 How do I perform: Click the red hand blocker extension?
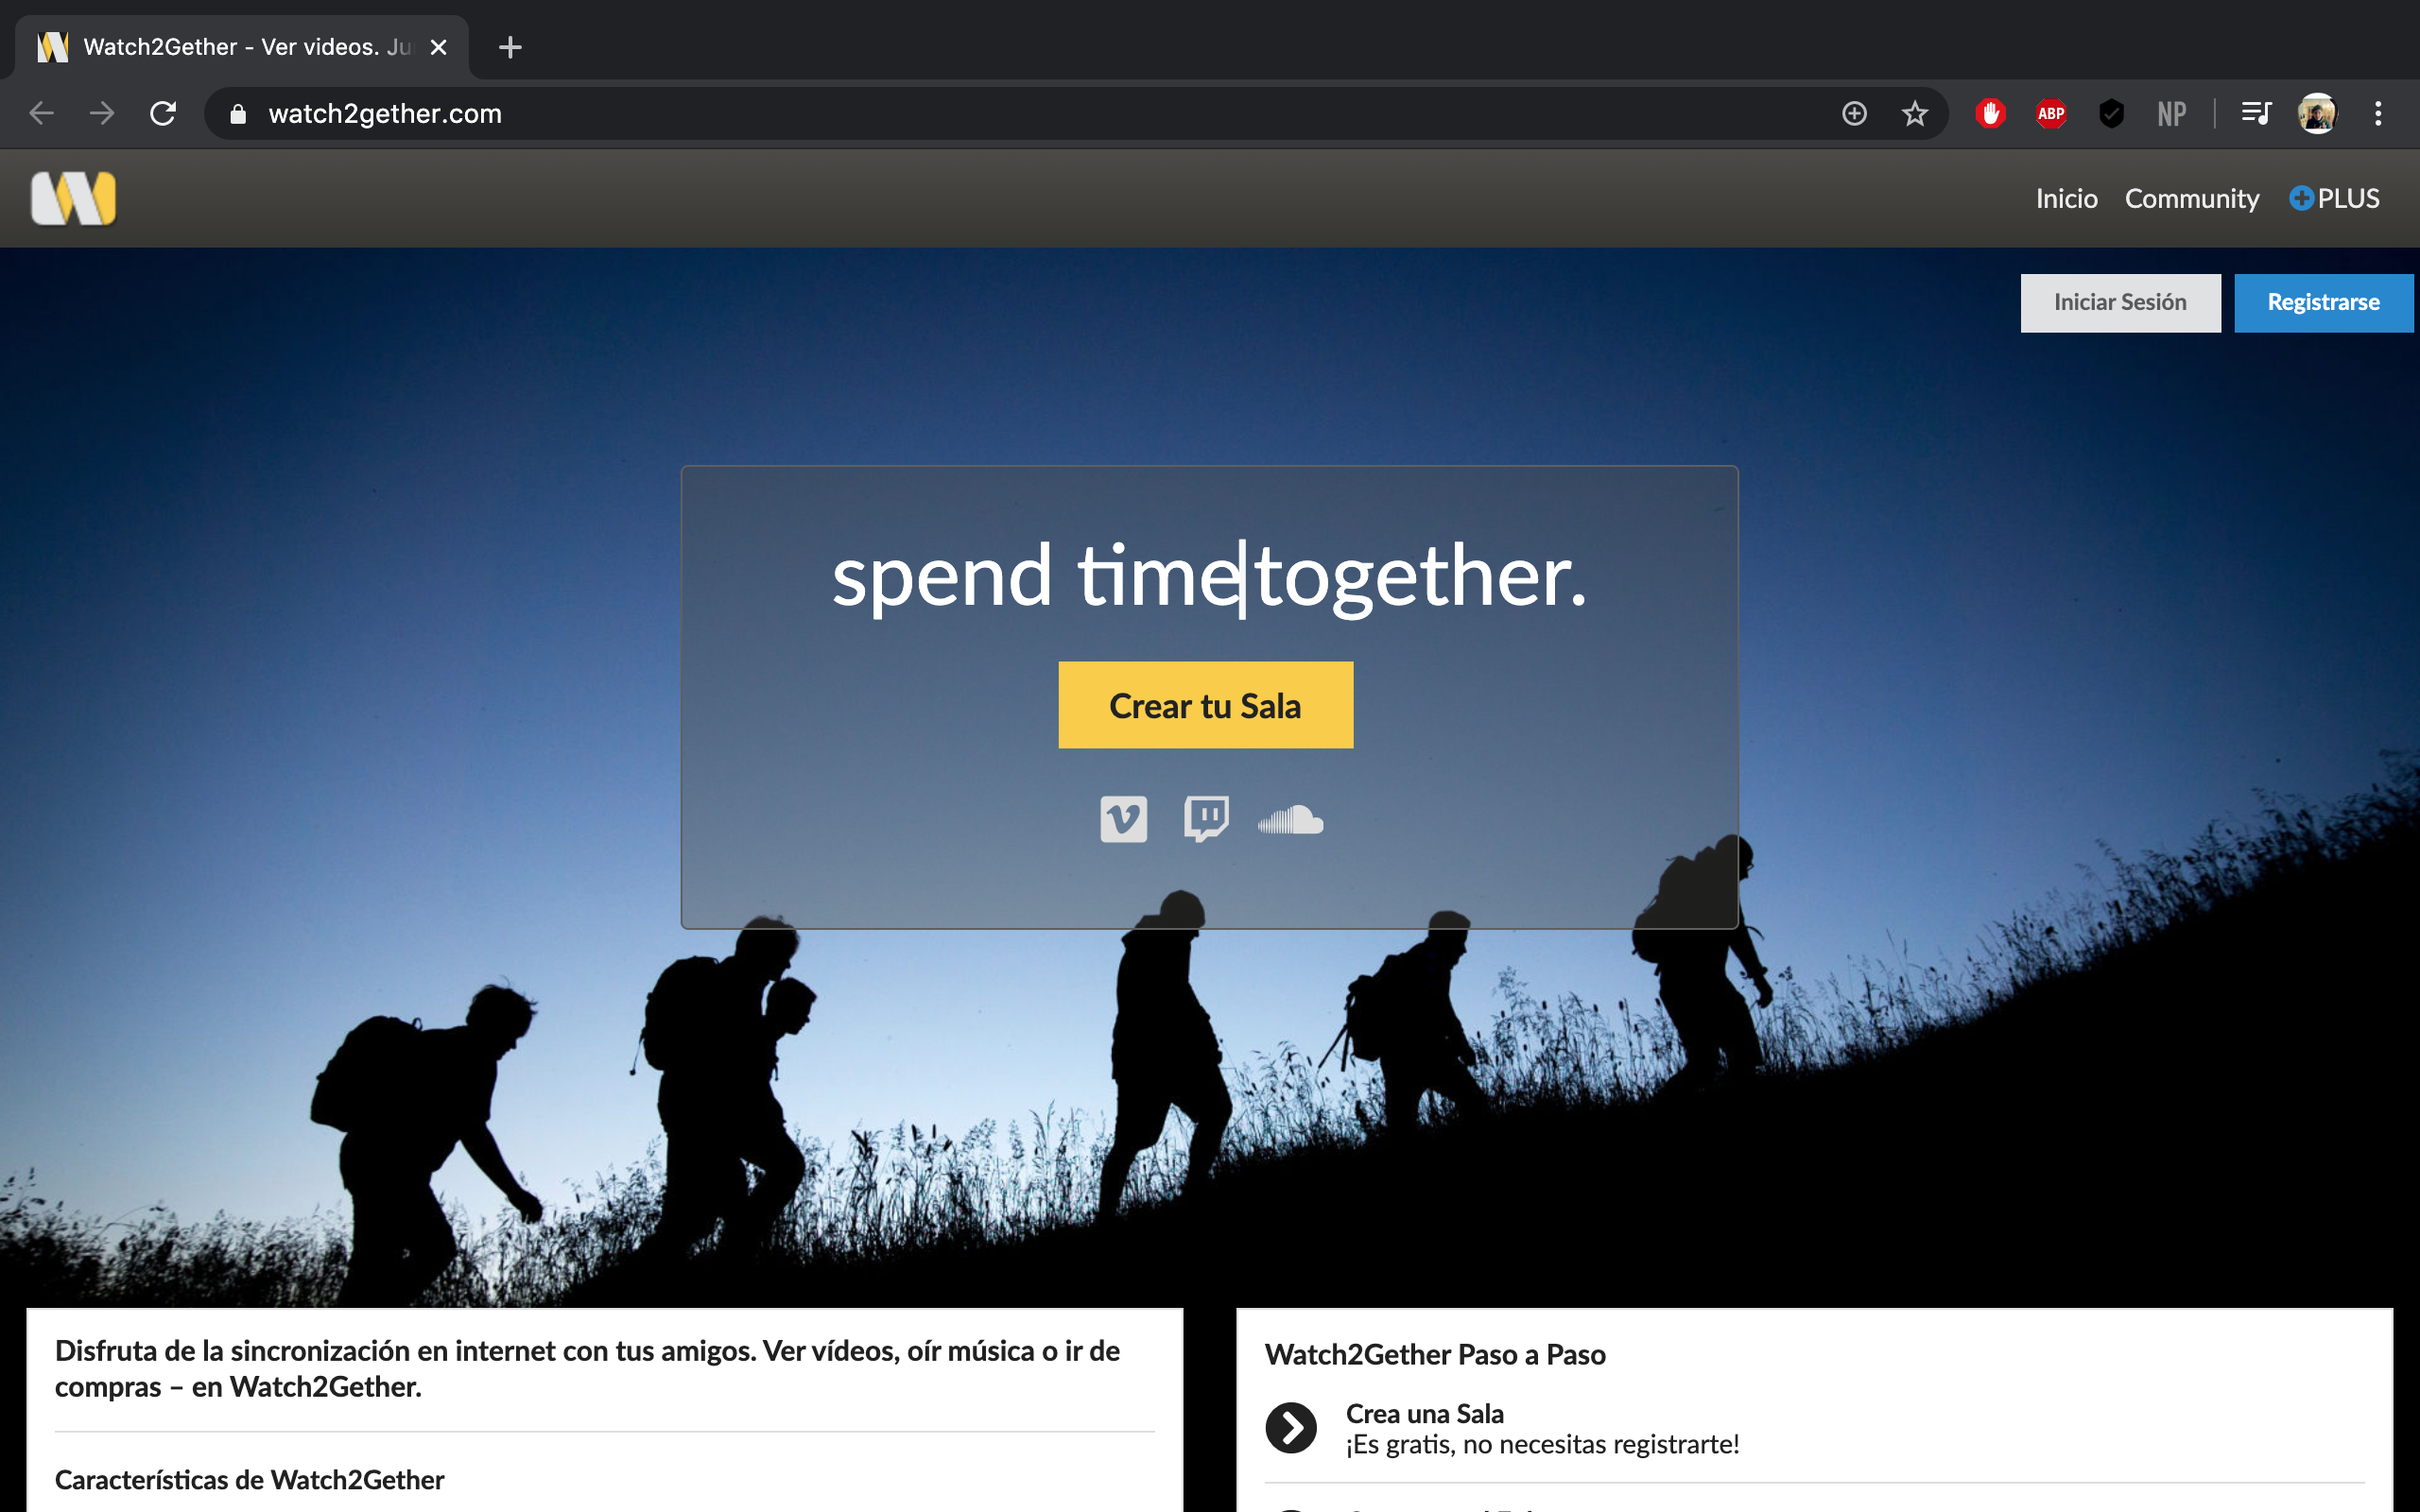[1990, 114]
